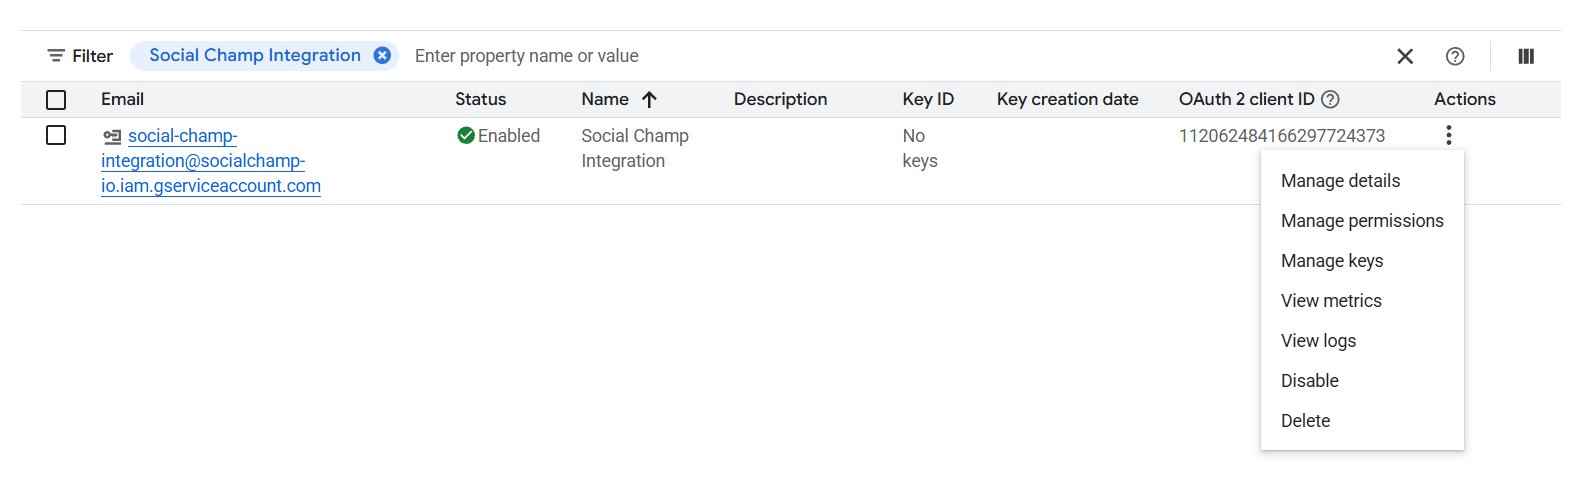1583x490 pixels.
Task: Click the Name column sort arrow
Action: tap(649, 99)
